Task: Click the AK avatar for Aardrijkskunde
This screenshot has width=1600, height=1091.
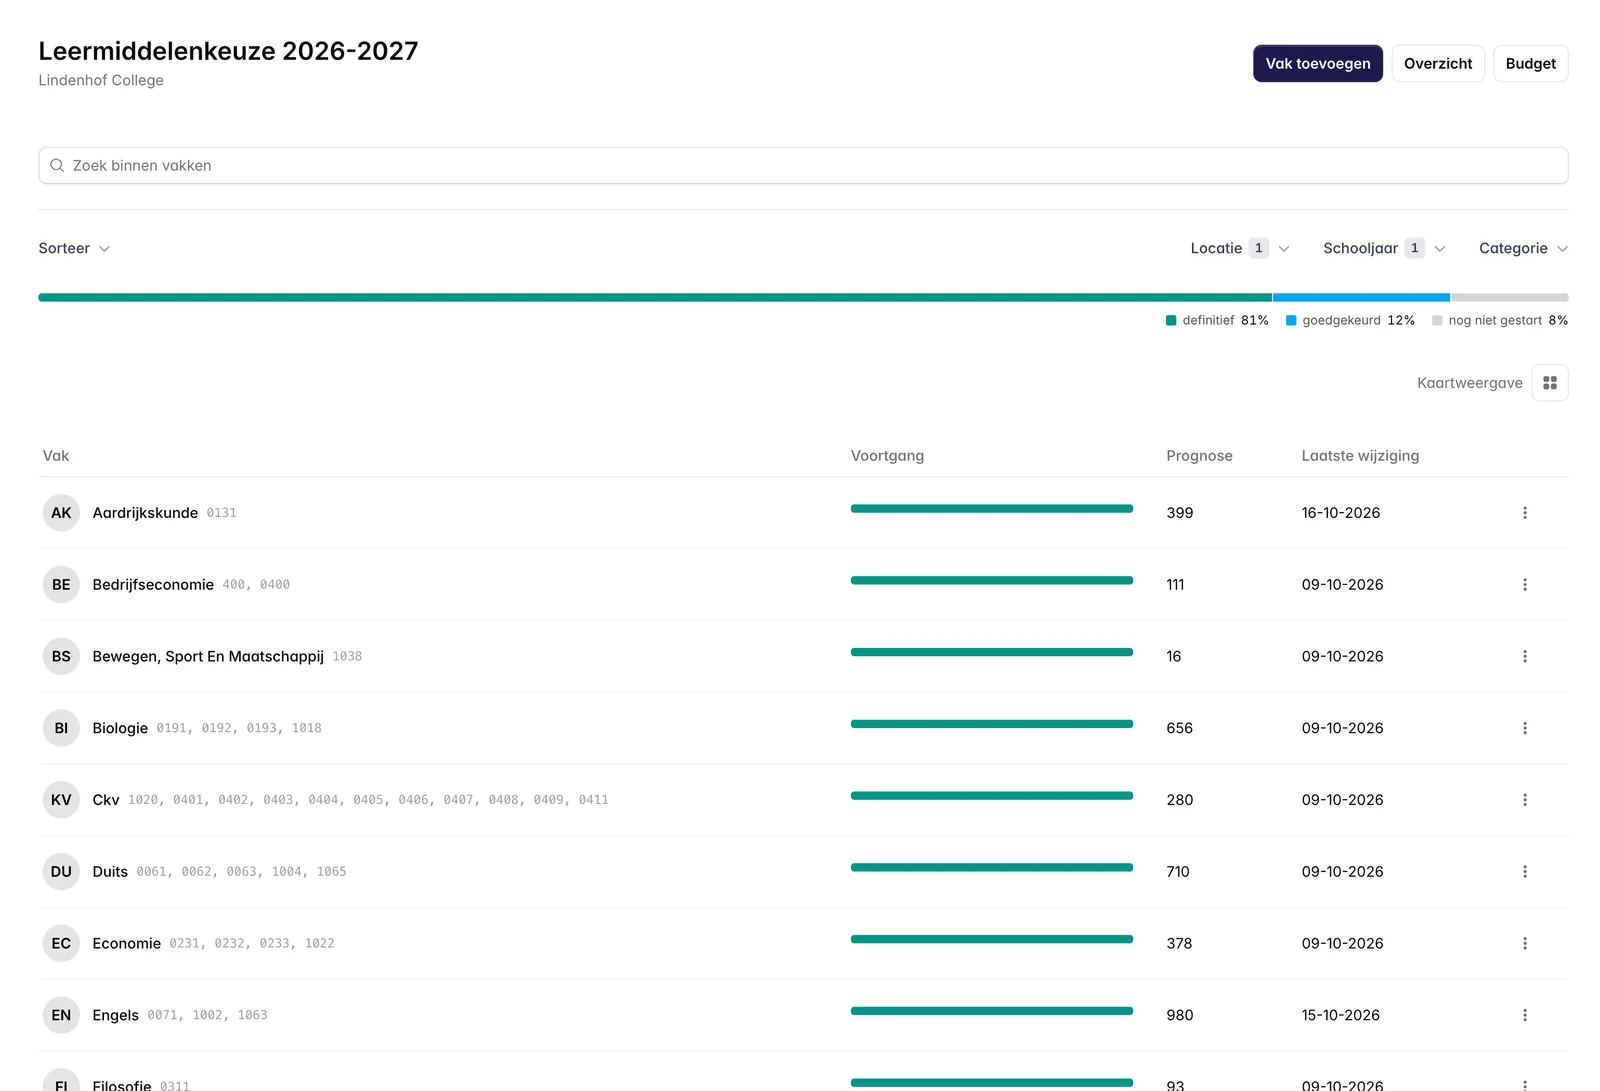Action: pos(61,513)
